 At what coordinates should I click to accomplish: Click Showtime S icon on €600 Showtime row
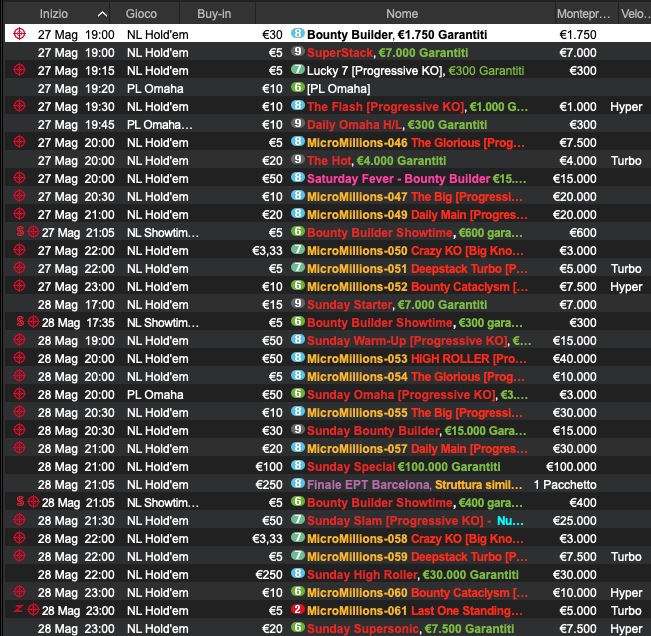click(x=20, y=231)
